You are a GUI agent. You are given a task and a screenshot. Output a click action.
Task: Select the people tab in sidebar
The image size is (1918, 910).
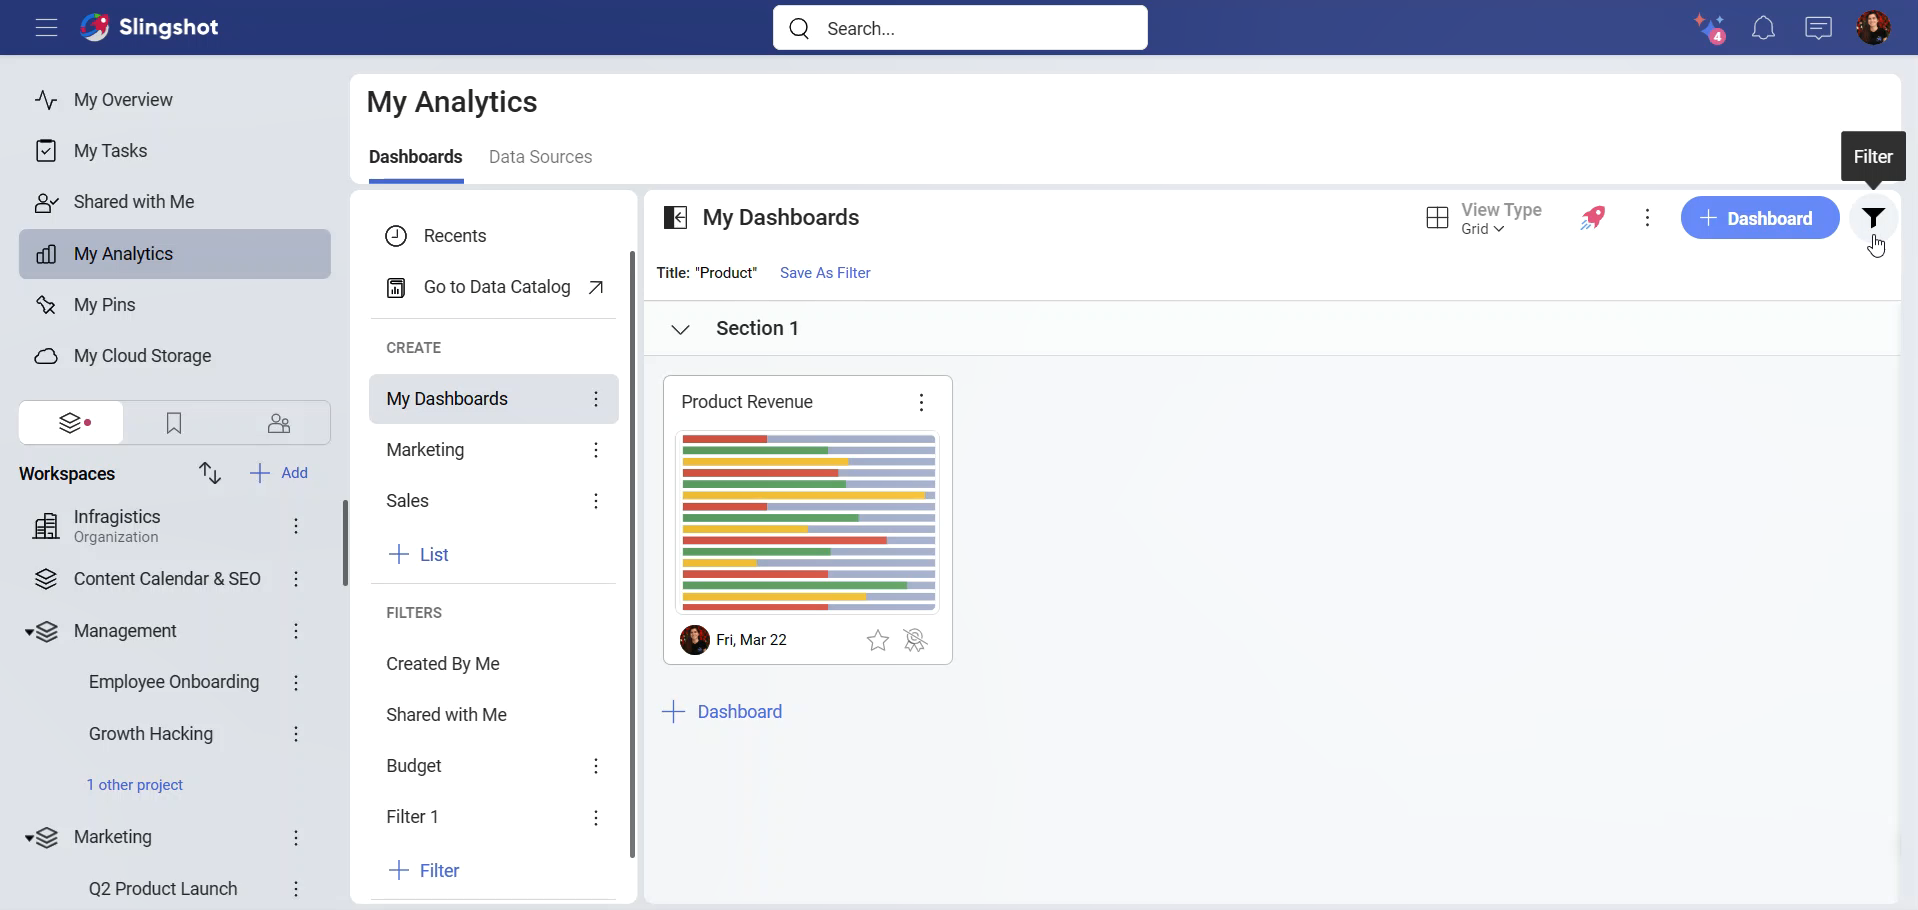point(279,423)
